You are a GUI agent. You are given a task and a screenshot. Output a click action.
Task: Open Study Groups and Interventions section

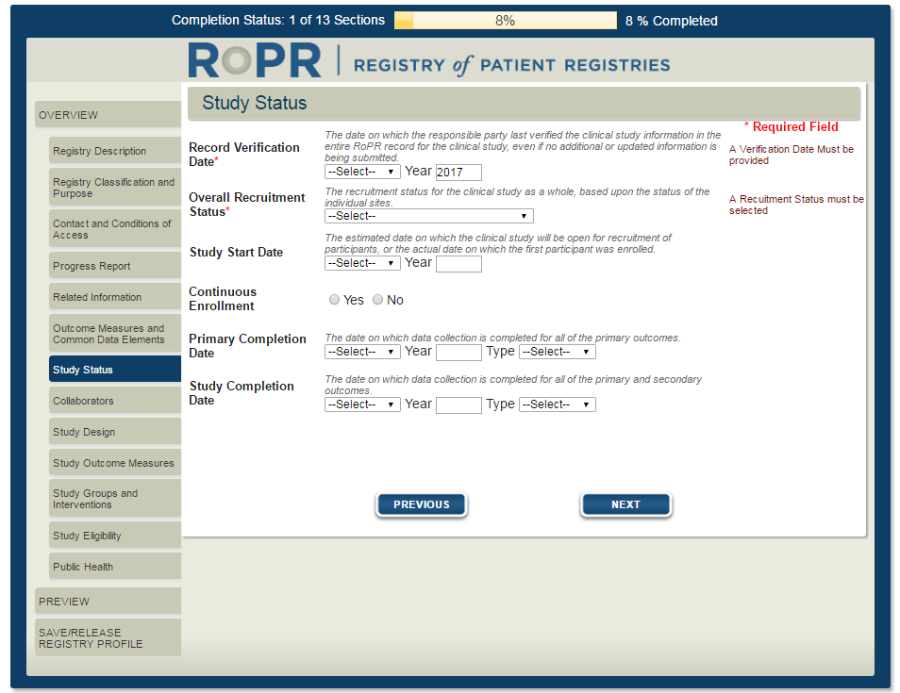pos(115,499)
